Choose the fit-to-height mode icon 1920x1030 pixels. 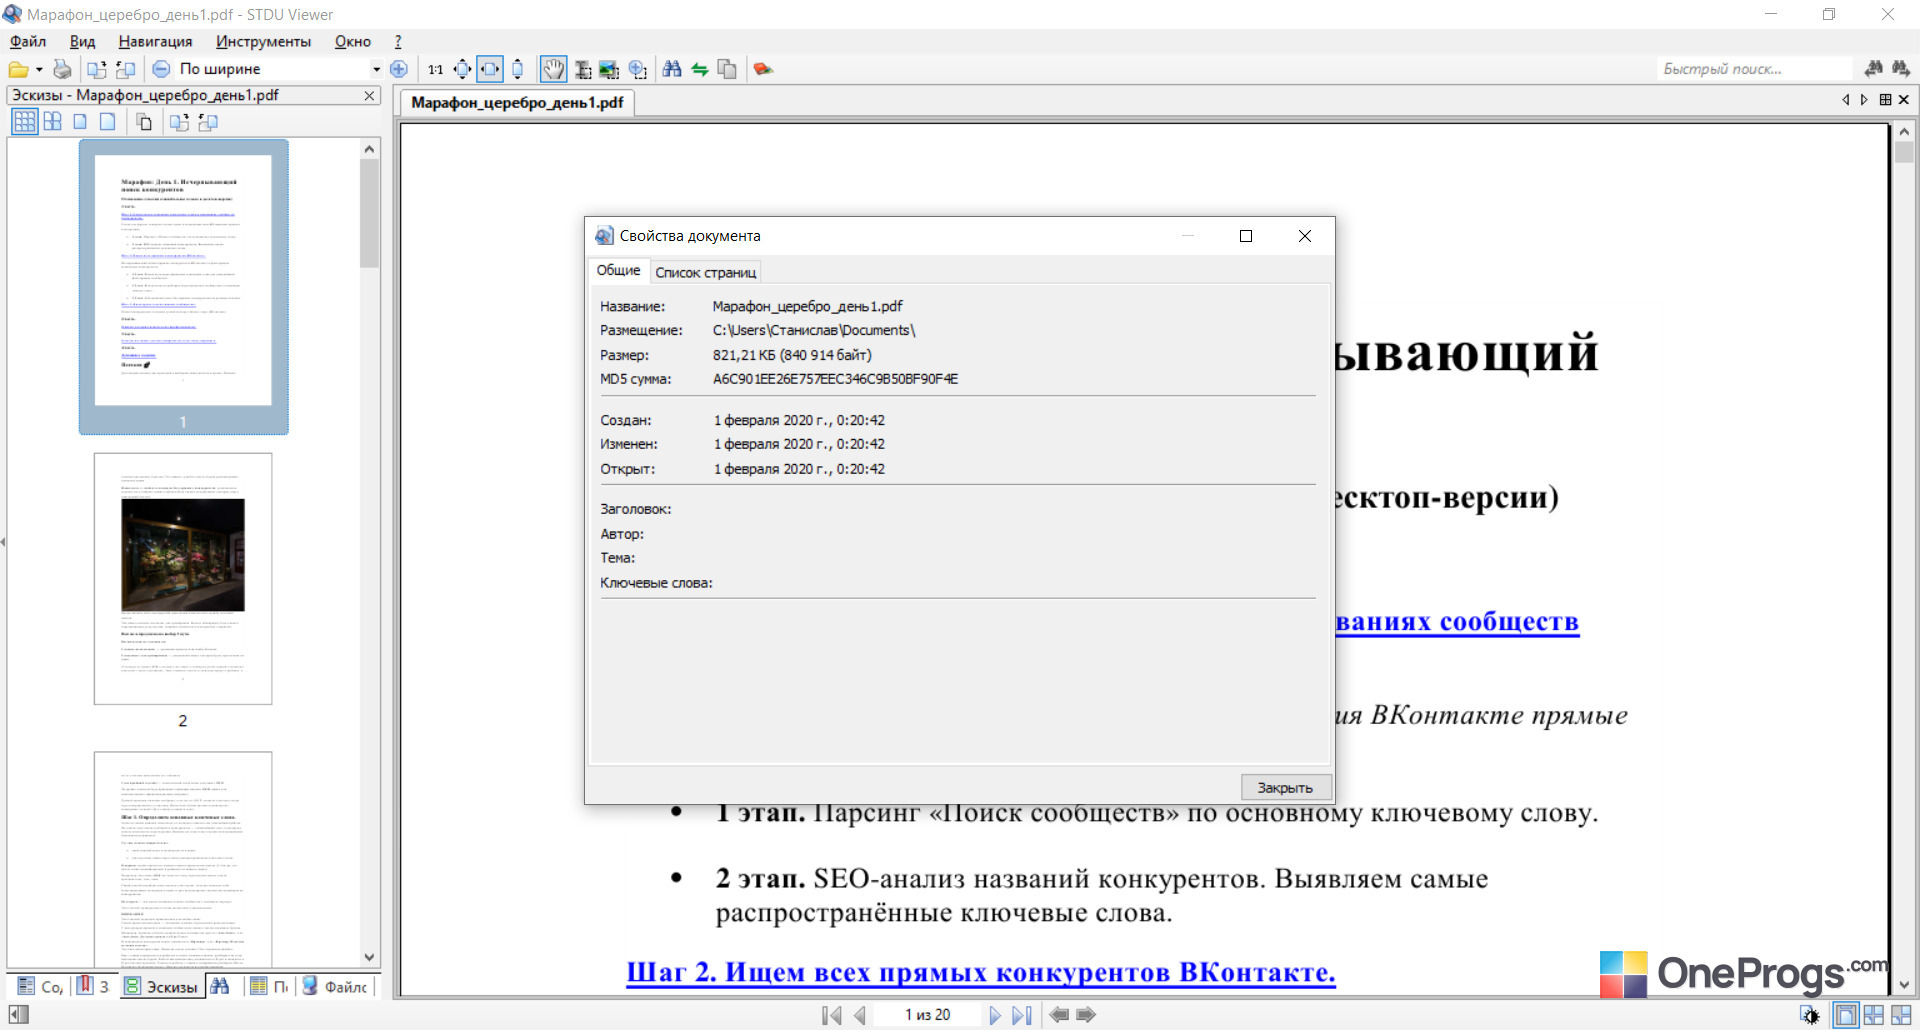(x=517, y=69)
